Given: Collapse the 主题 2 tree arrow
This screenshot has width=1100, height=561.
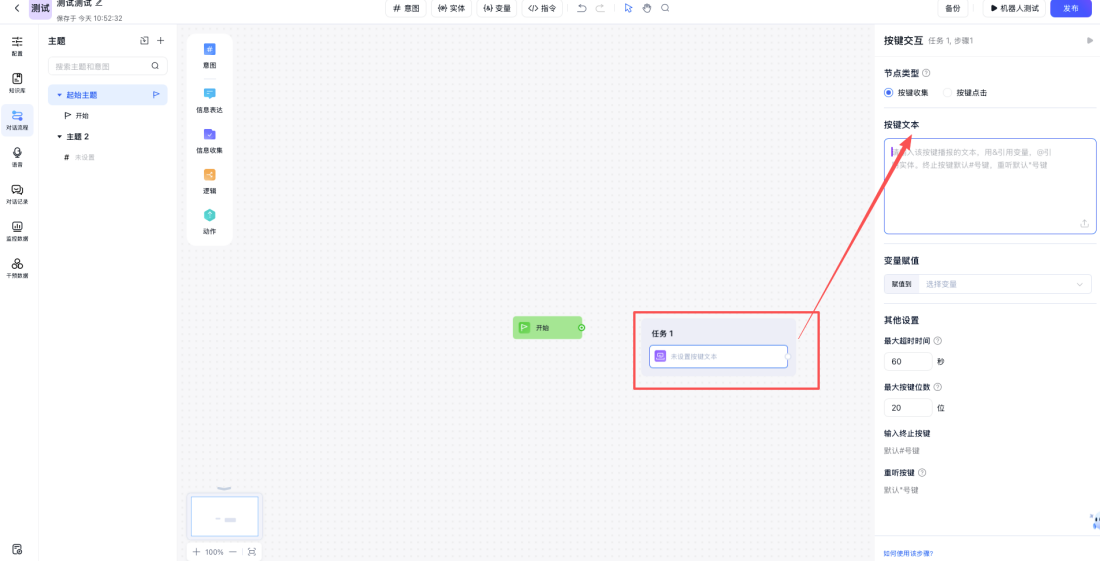Looking at the screenshot, I should 59,137.
